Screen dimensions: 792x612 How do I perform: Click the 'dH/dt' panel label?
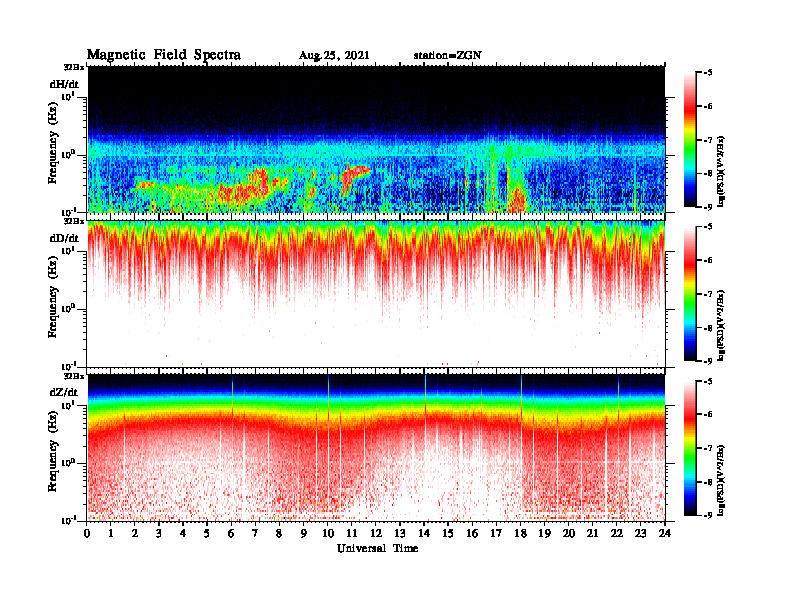click(x=64, y=83)
